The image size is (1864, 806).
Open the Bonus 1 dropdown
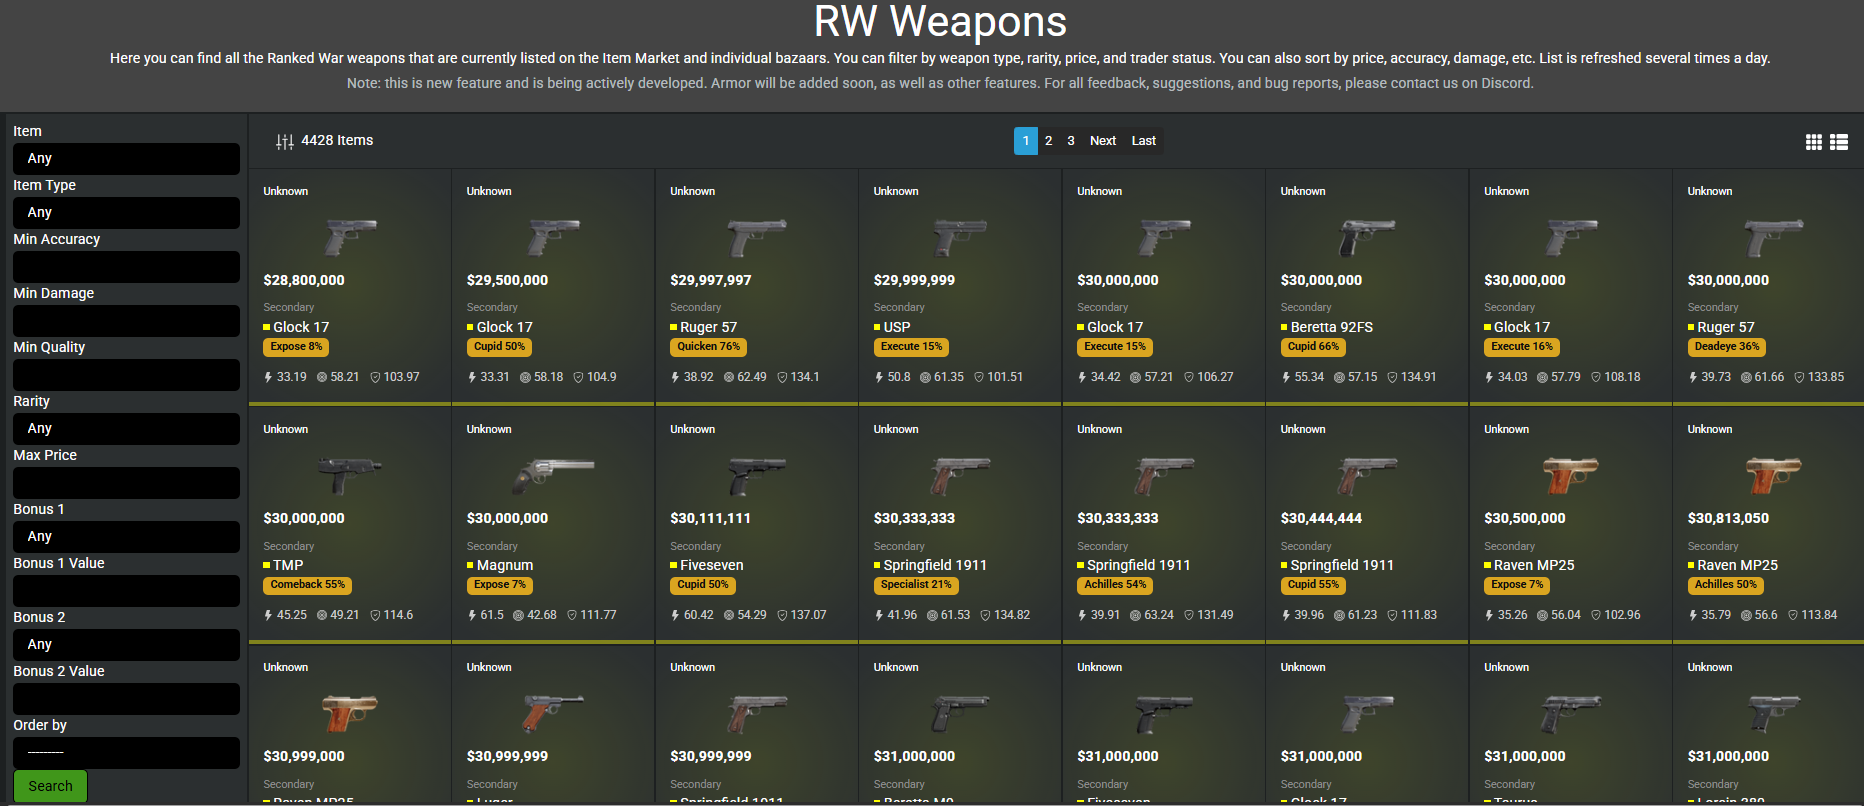tap(126, 536)
